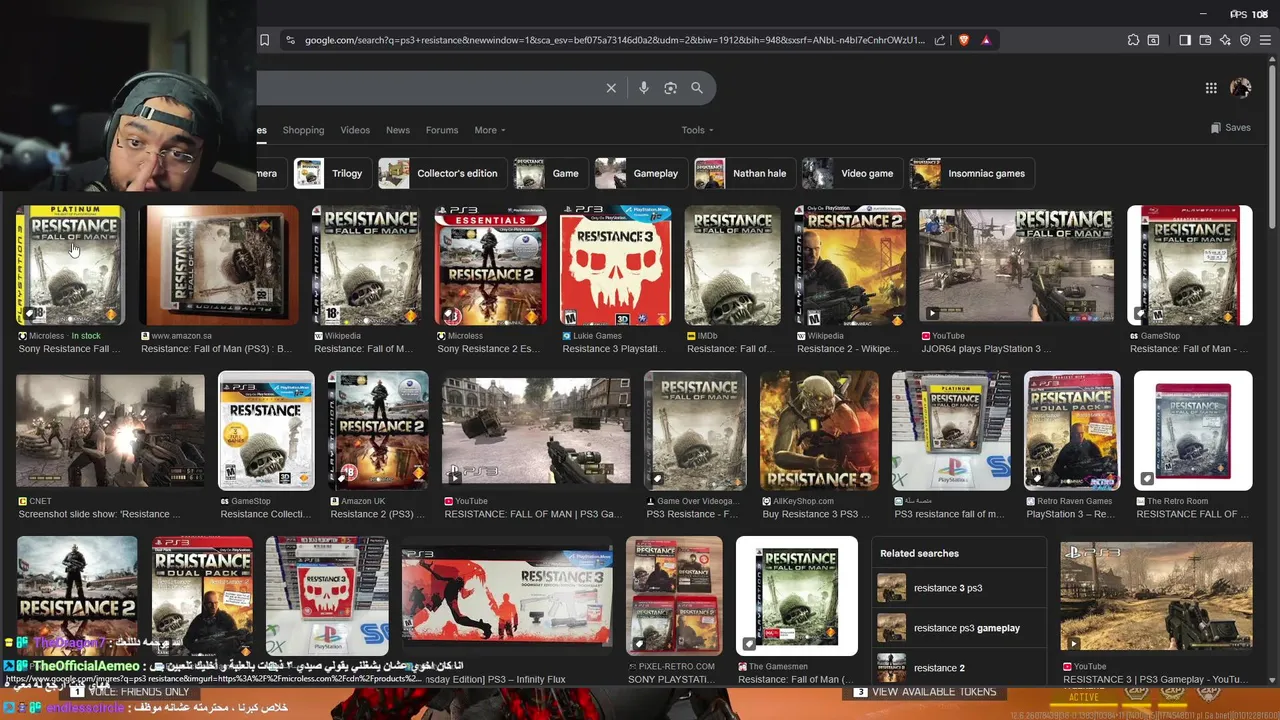Select the Collector's edition filter chip
The image size is (1280, 720).
coord(442,173)
